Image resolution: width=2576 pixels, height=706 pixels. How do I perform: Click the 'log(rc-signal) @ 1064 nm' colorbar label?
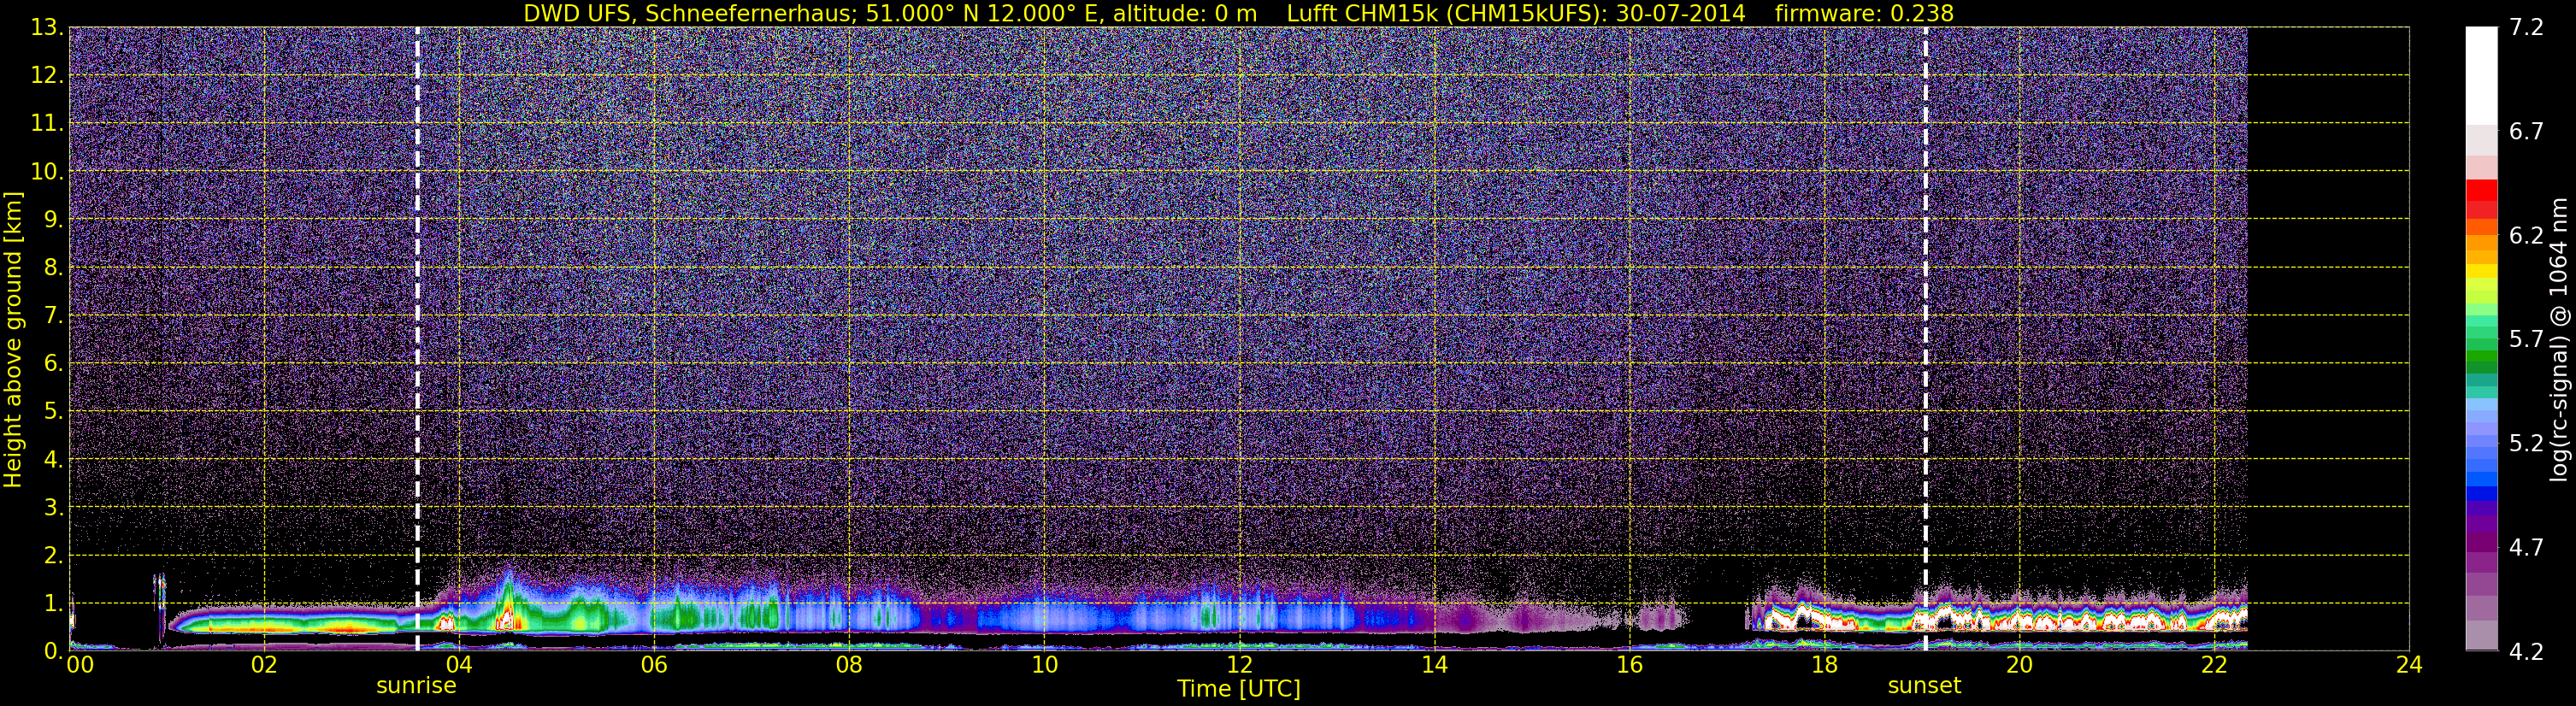point(2559,339)
